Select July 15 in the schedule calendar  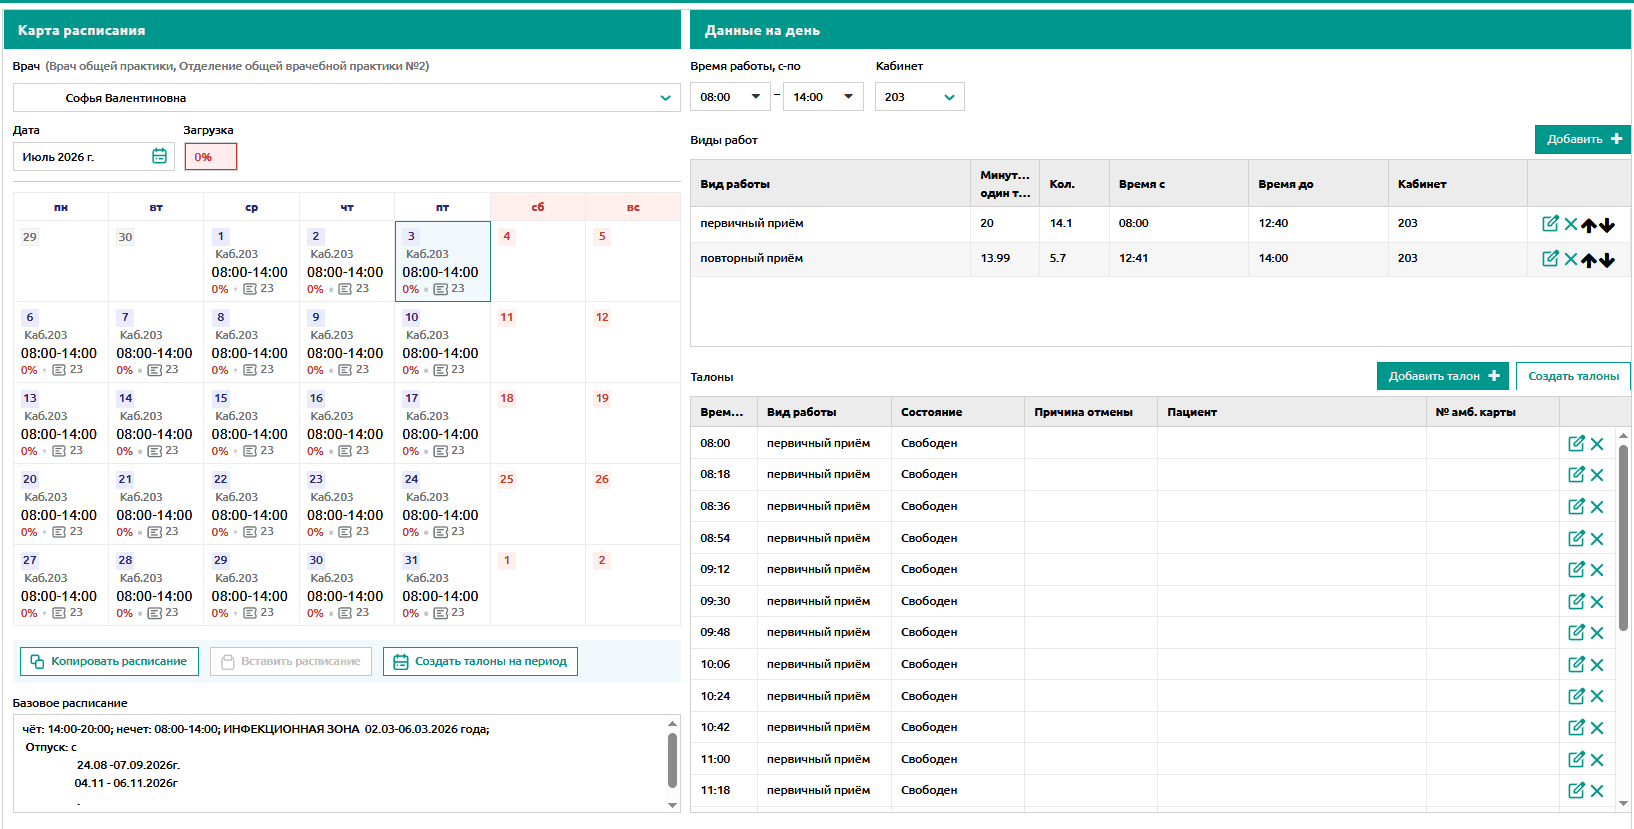tap(251, 423)
